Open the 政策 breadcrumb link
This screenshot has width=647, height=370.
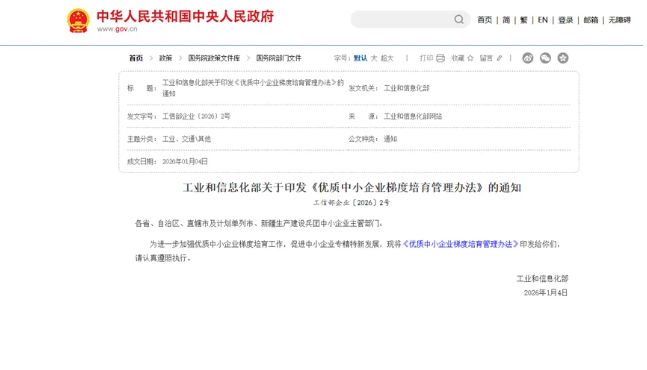pyautogui.click(x=165, y=58)
